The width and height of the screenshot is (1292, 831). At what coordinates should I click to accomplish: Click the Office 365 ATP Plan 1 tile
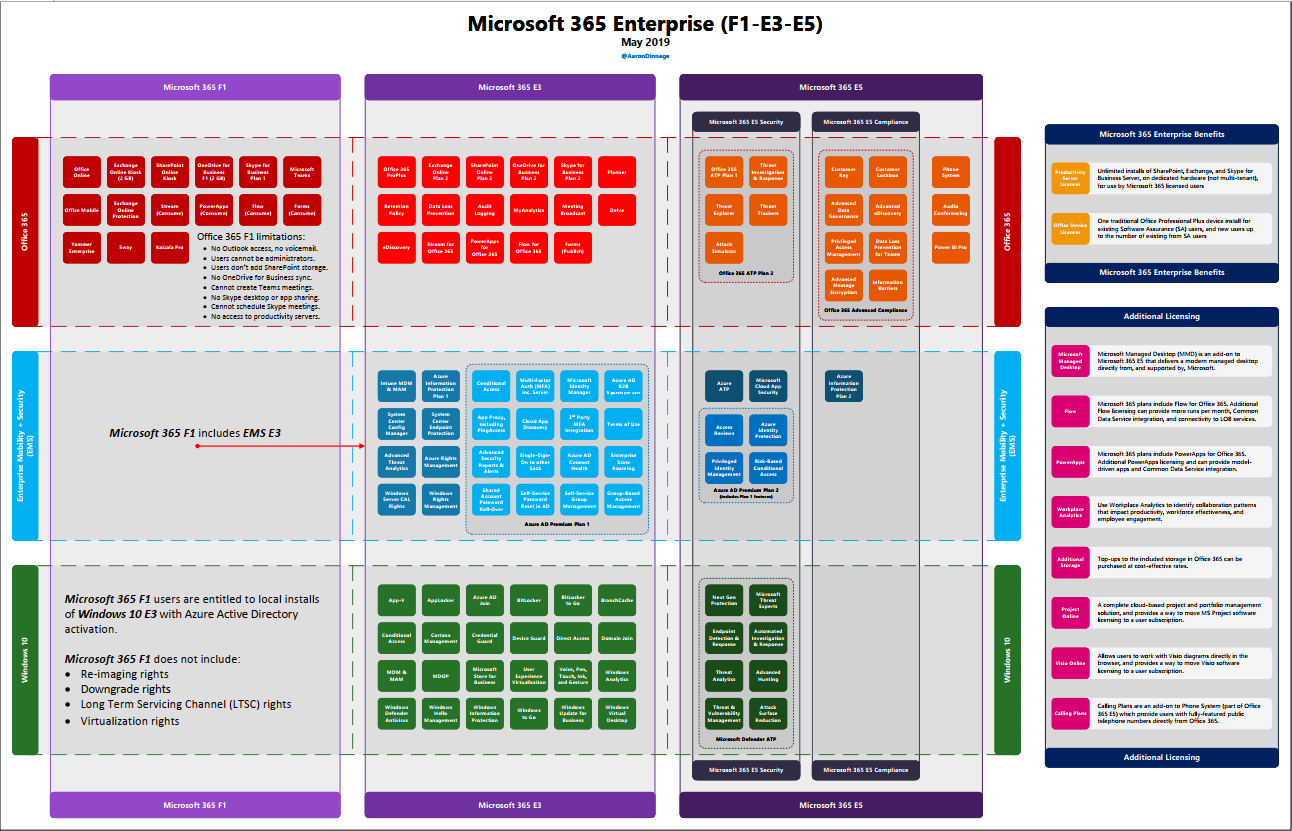pos(724,171)
